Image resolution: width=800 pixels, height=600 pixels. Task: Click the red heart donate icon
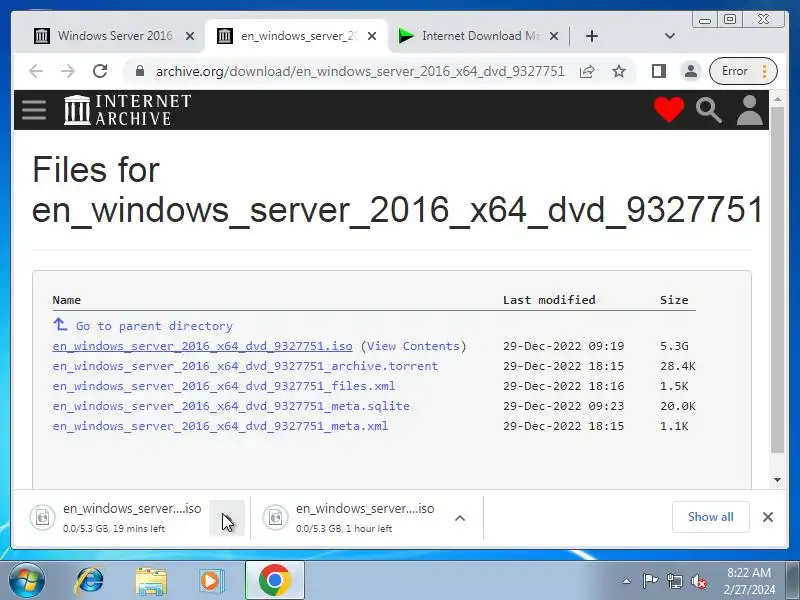[669, 109]
